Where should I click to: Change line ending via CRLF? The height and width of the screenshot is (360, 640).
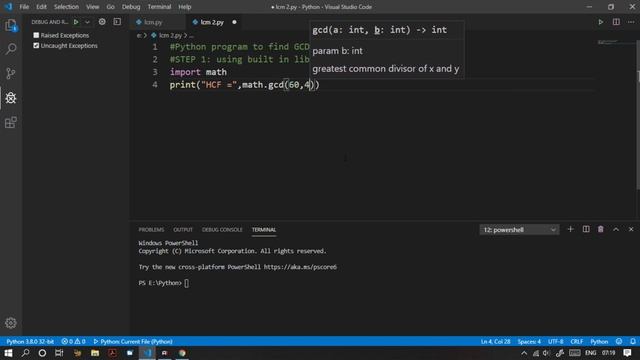tap(576, 341)
